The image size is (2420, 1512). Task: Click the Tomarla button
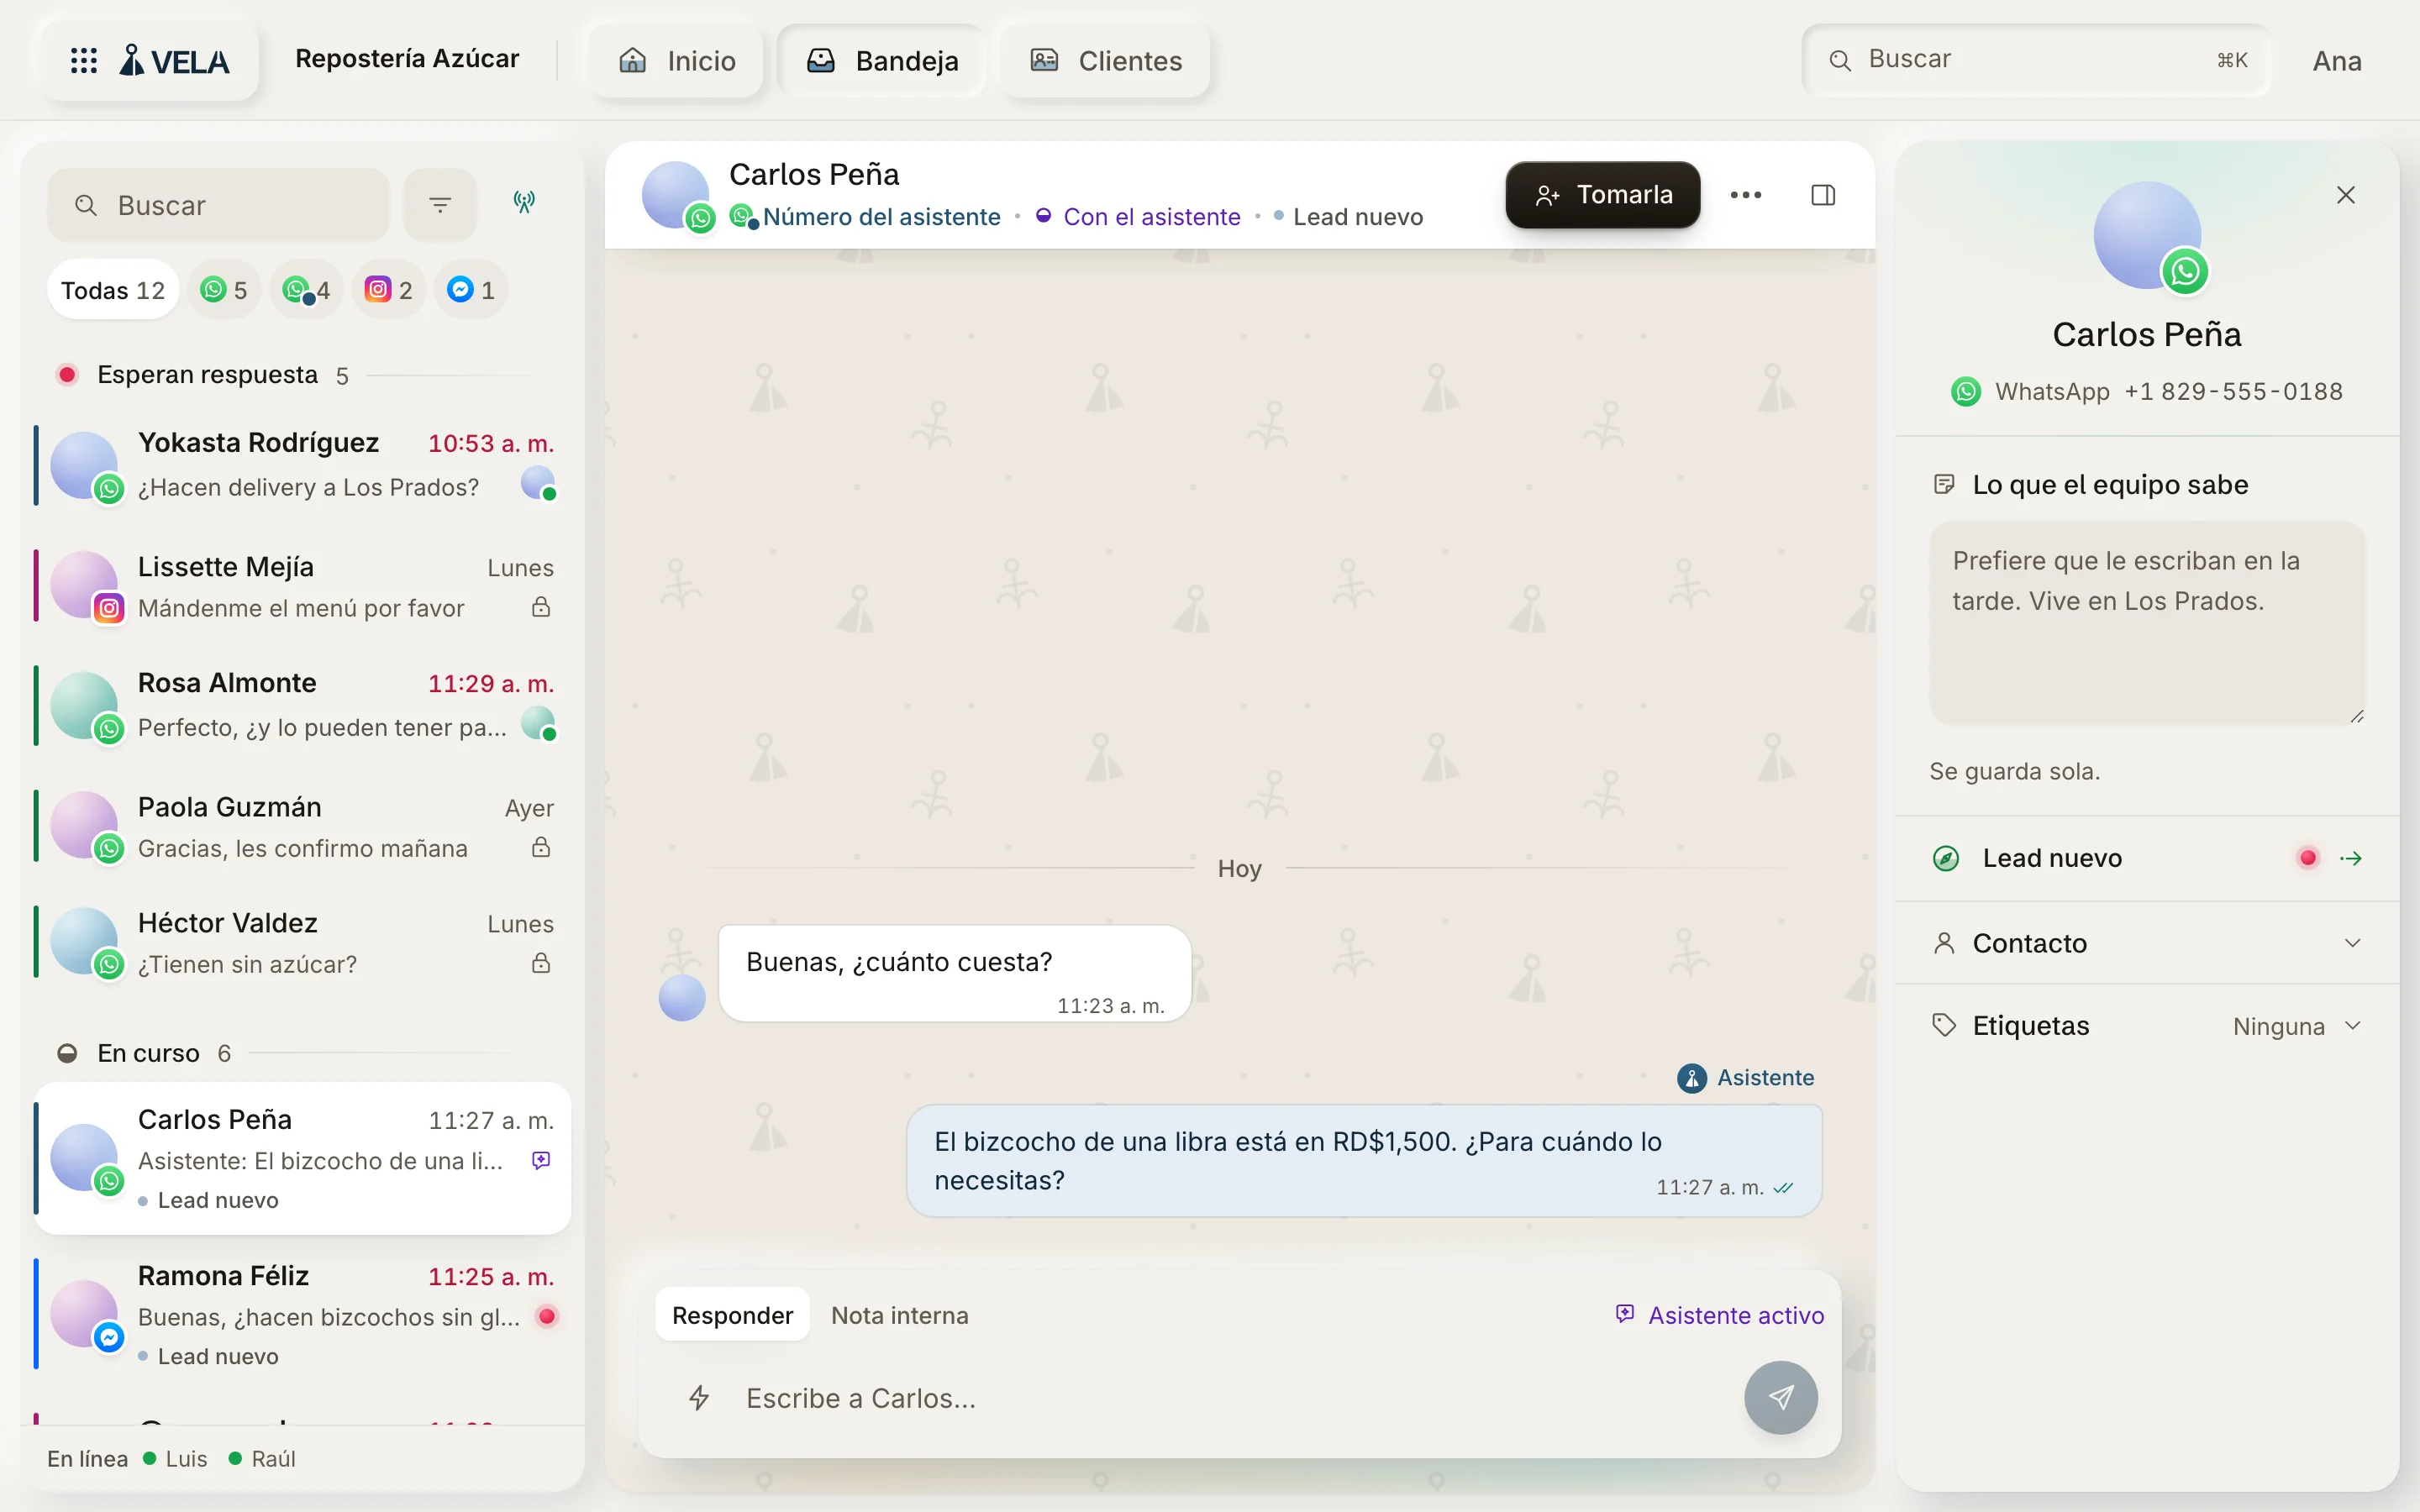pyautogui.click(x=1603, y=195)
